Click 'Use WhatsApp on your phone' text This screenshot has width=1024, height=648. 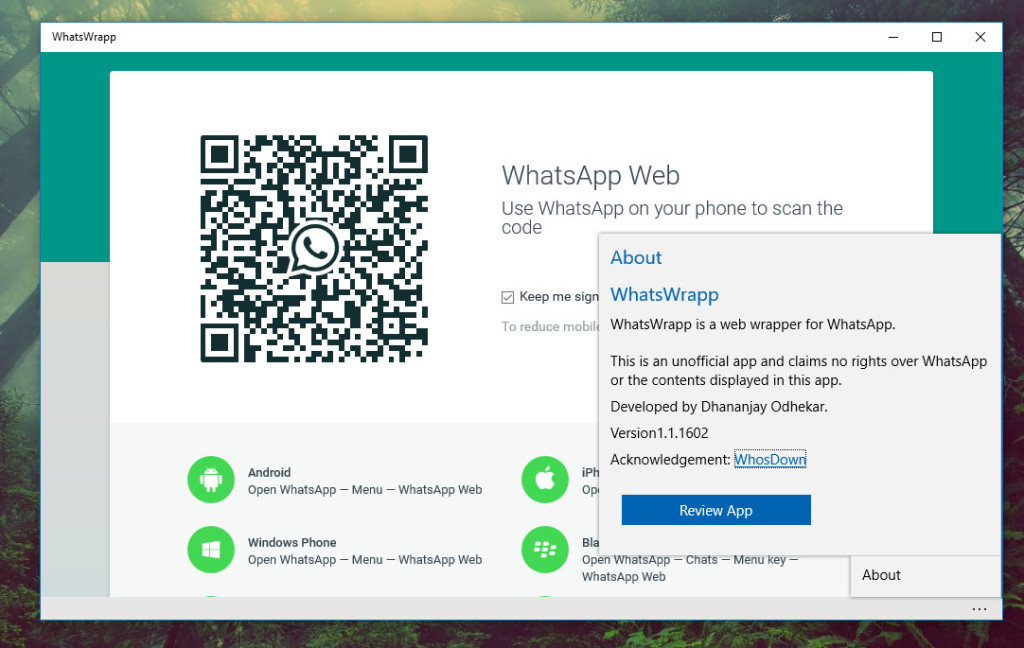(672, 218)
